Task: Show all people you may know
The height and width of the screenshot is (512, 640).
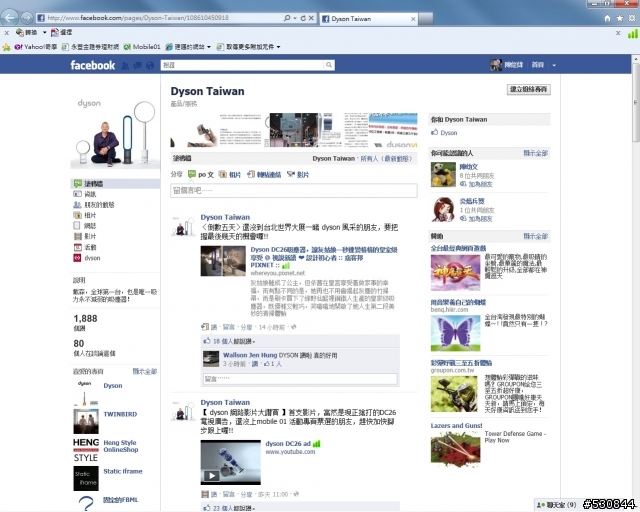Action: 536,153
